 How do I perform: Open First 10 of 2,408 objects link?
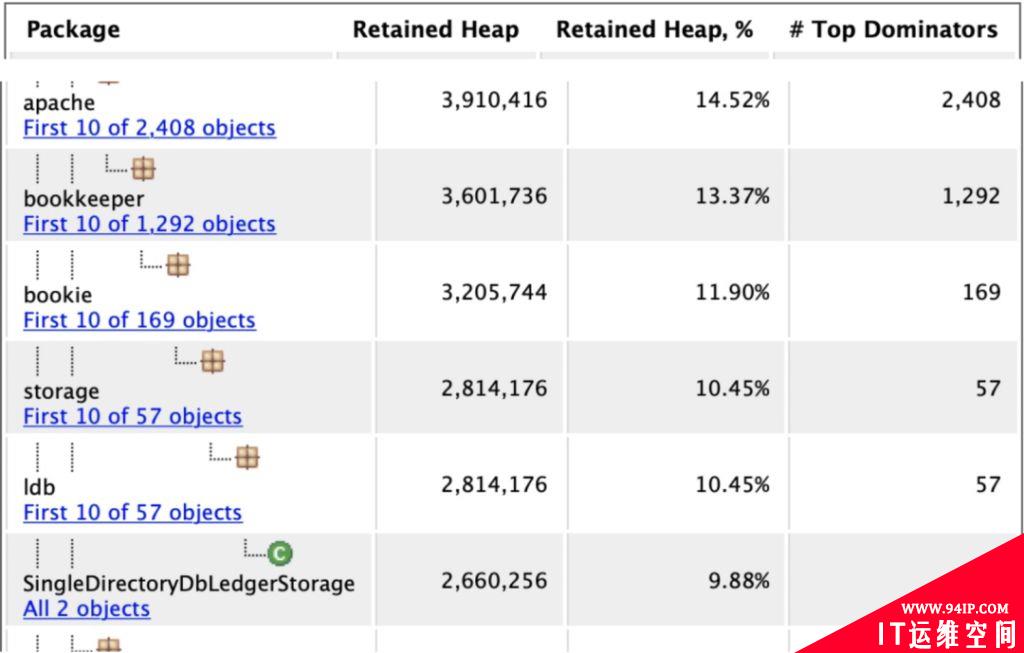[x=150, y=128]
